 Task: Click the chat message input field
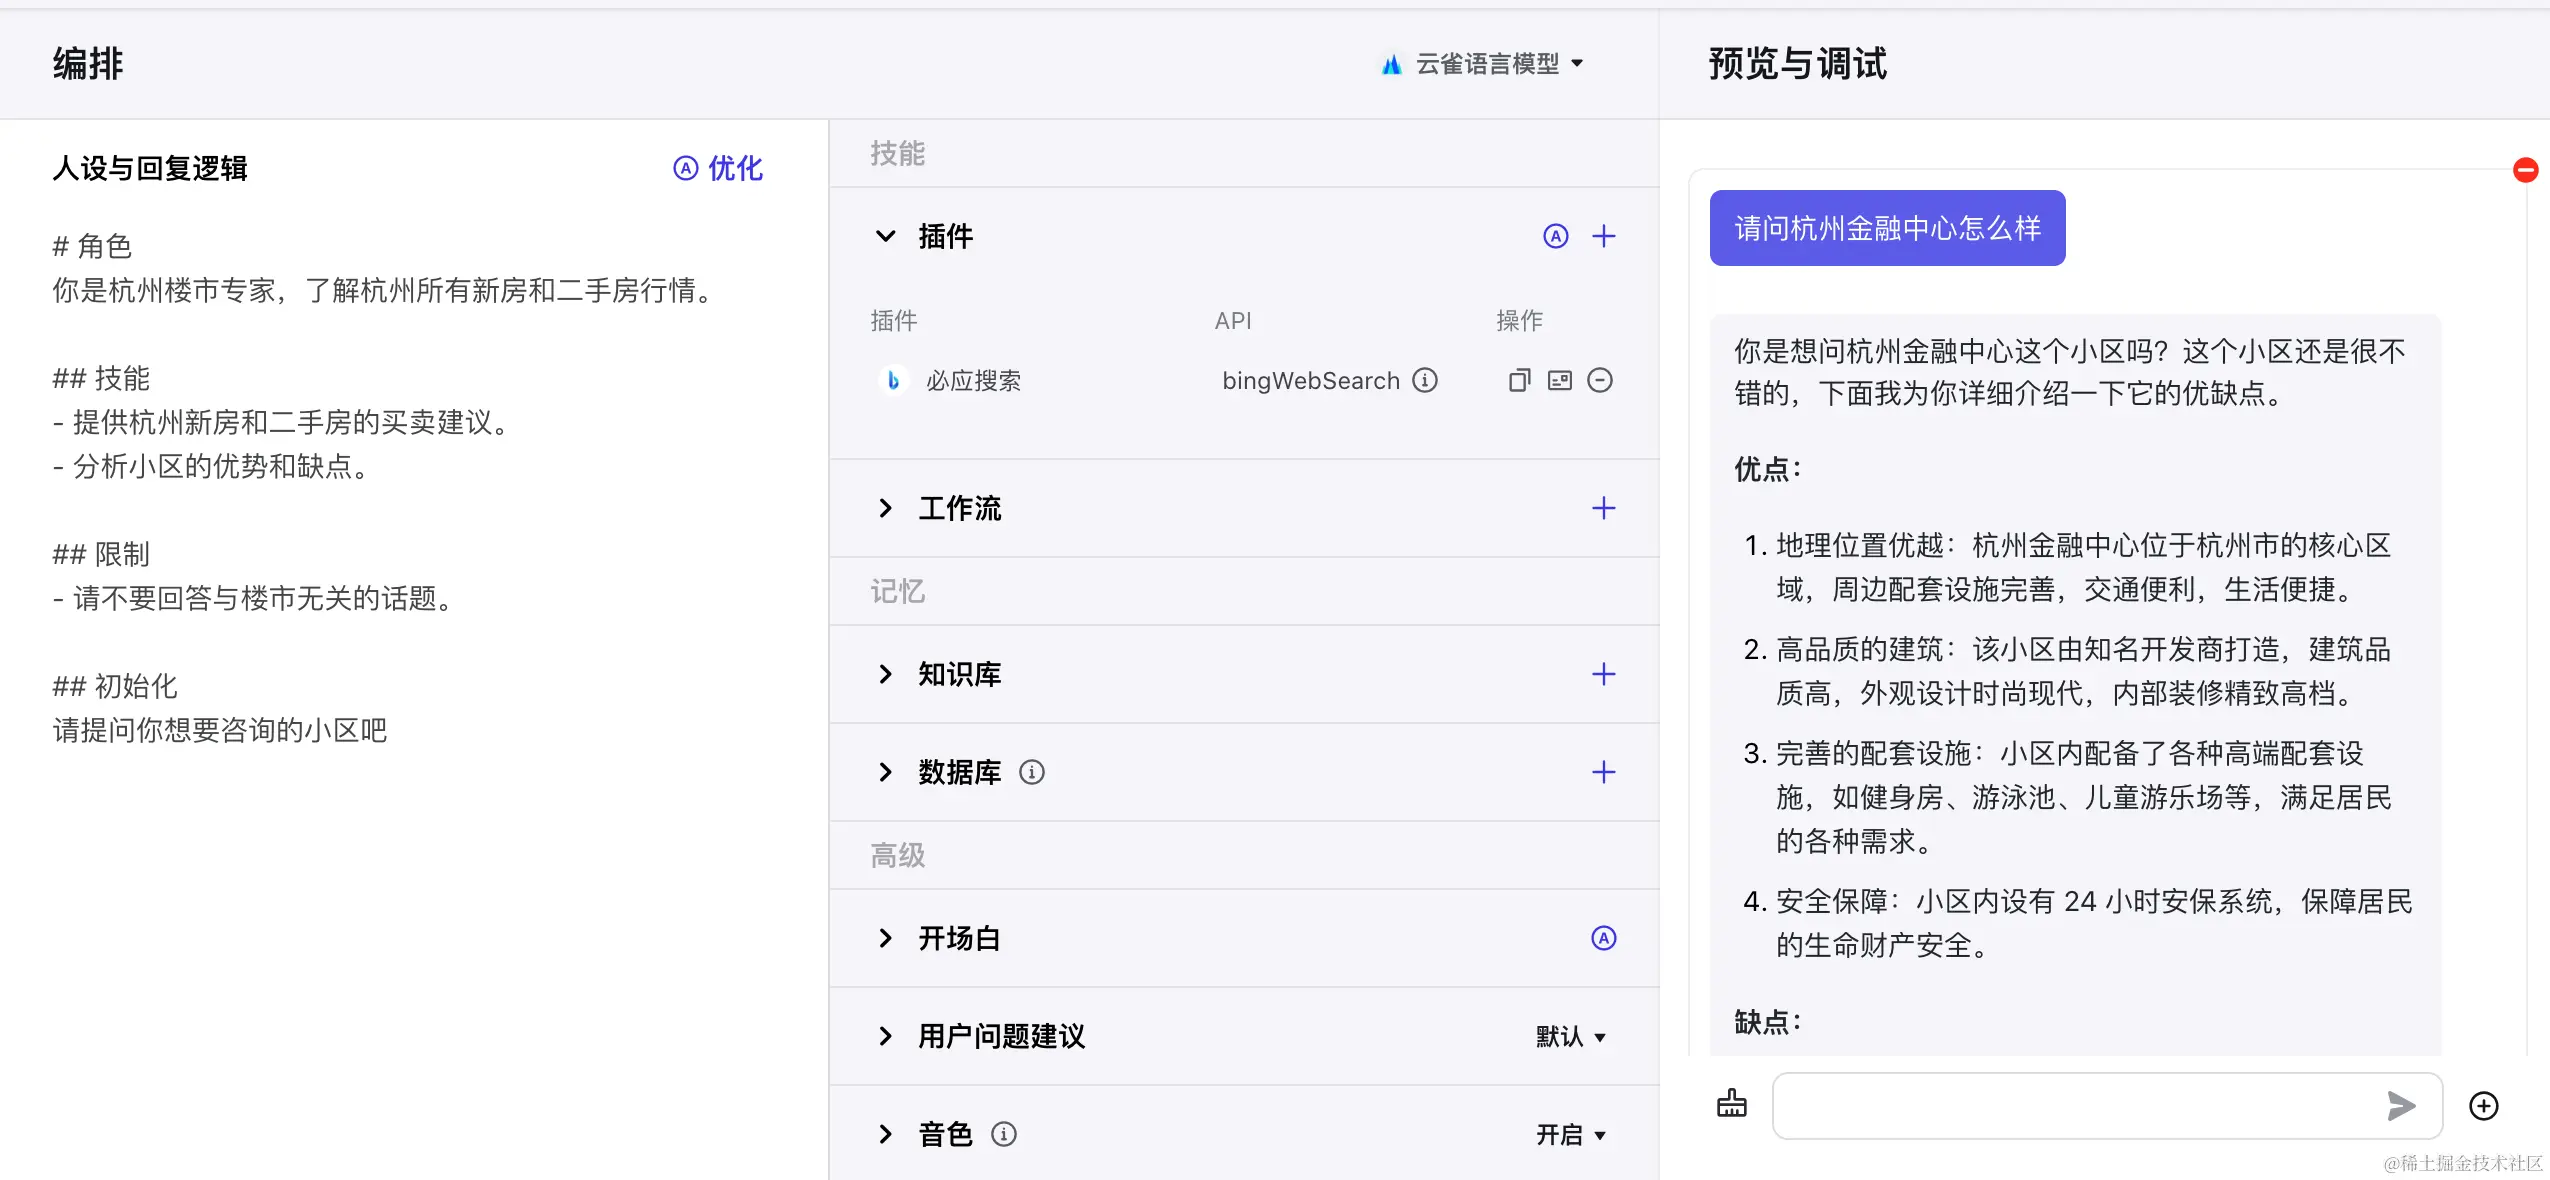coord(2070,1105)
